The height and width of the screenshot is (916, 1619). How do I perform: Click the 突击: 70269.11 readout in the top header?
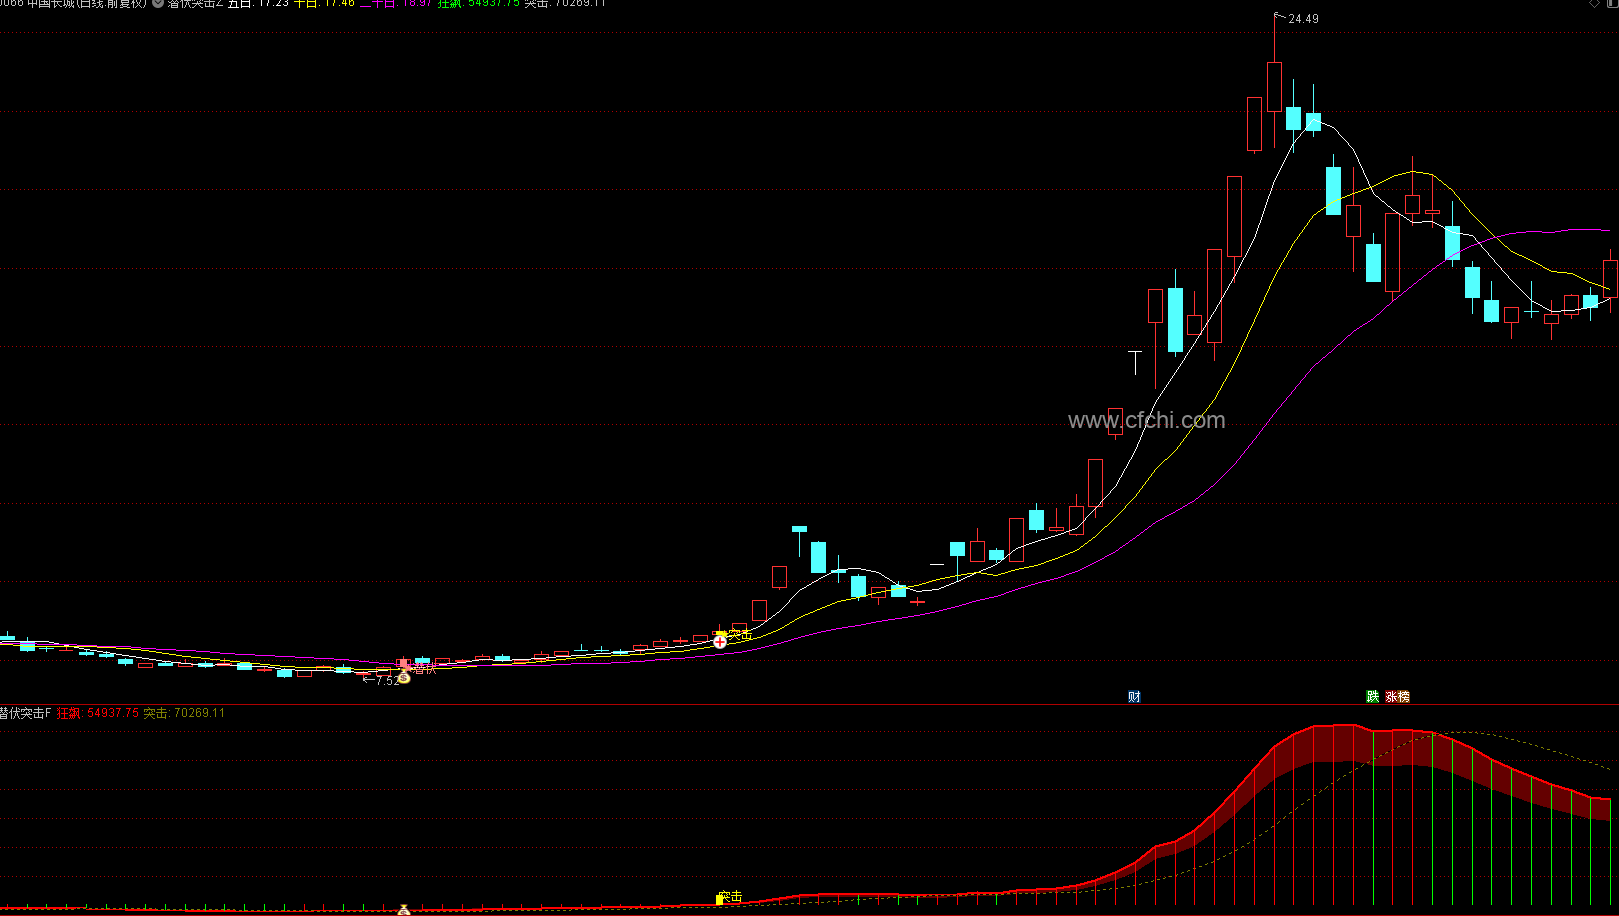pos(565,3)
